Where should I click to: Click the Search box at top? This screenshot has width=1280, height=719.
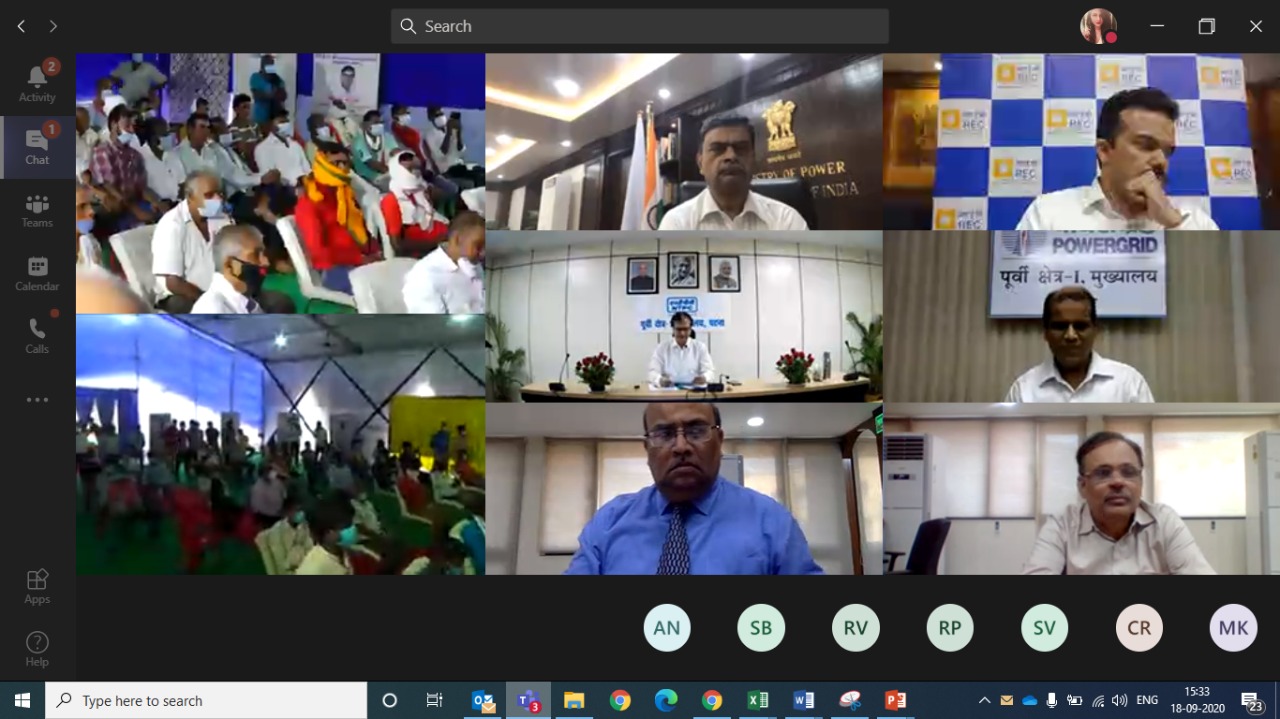coord(640,26)
